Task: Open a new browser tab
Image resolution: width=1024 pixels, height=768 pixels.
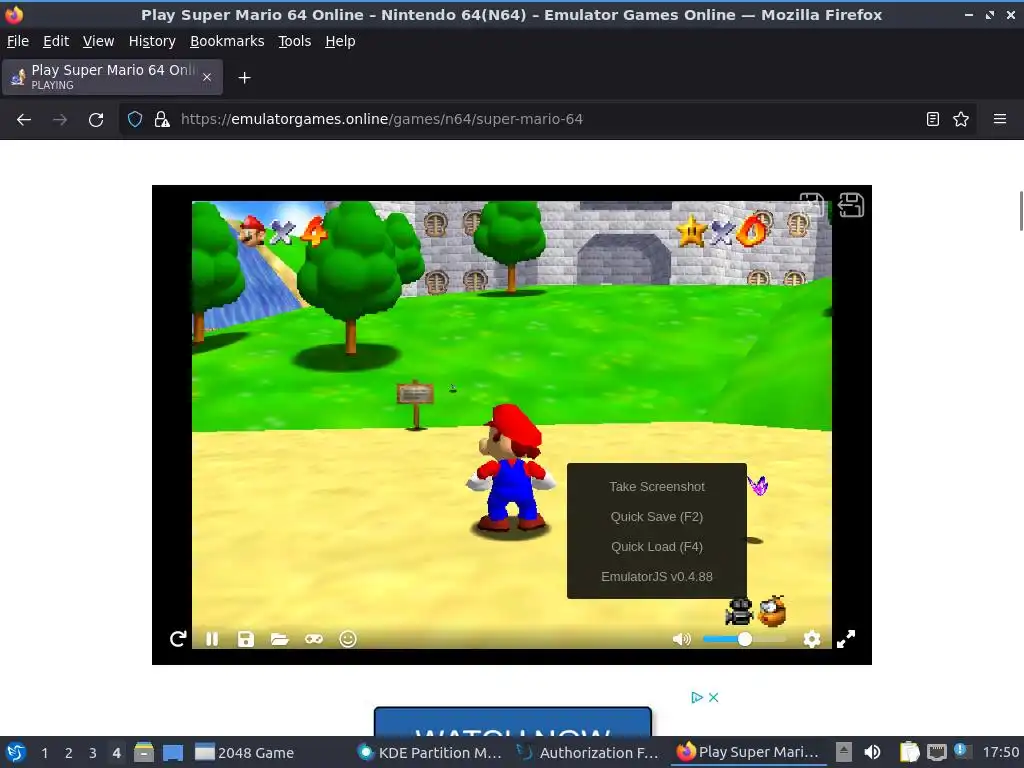Action: point(244,78)
